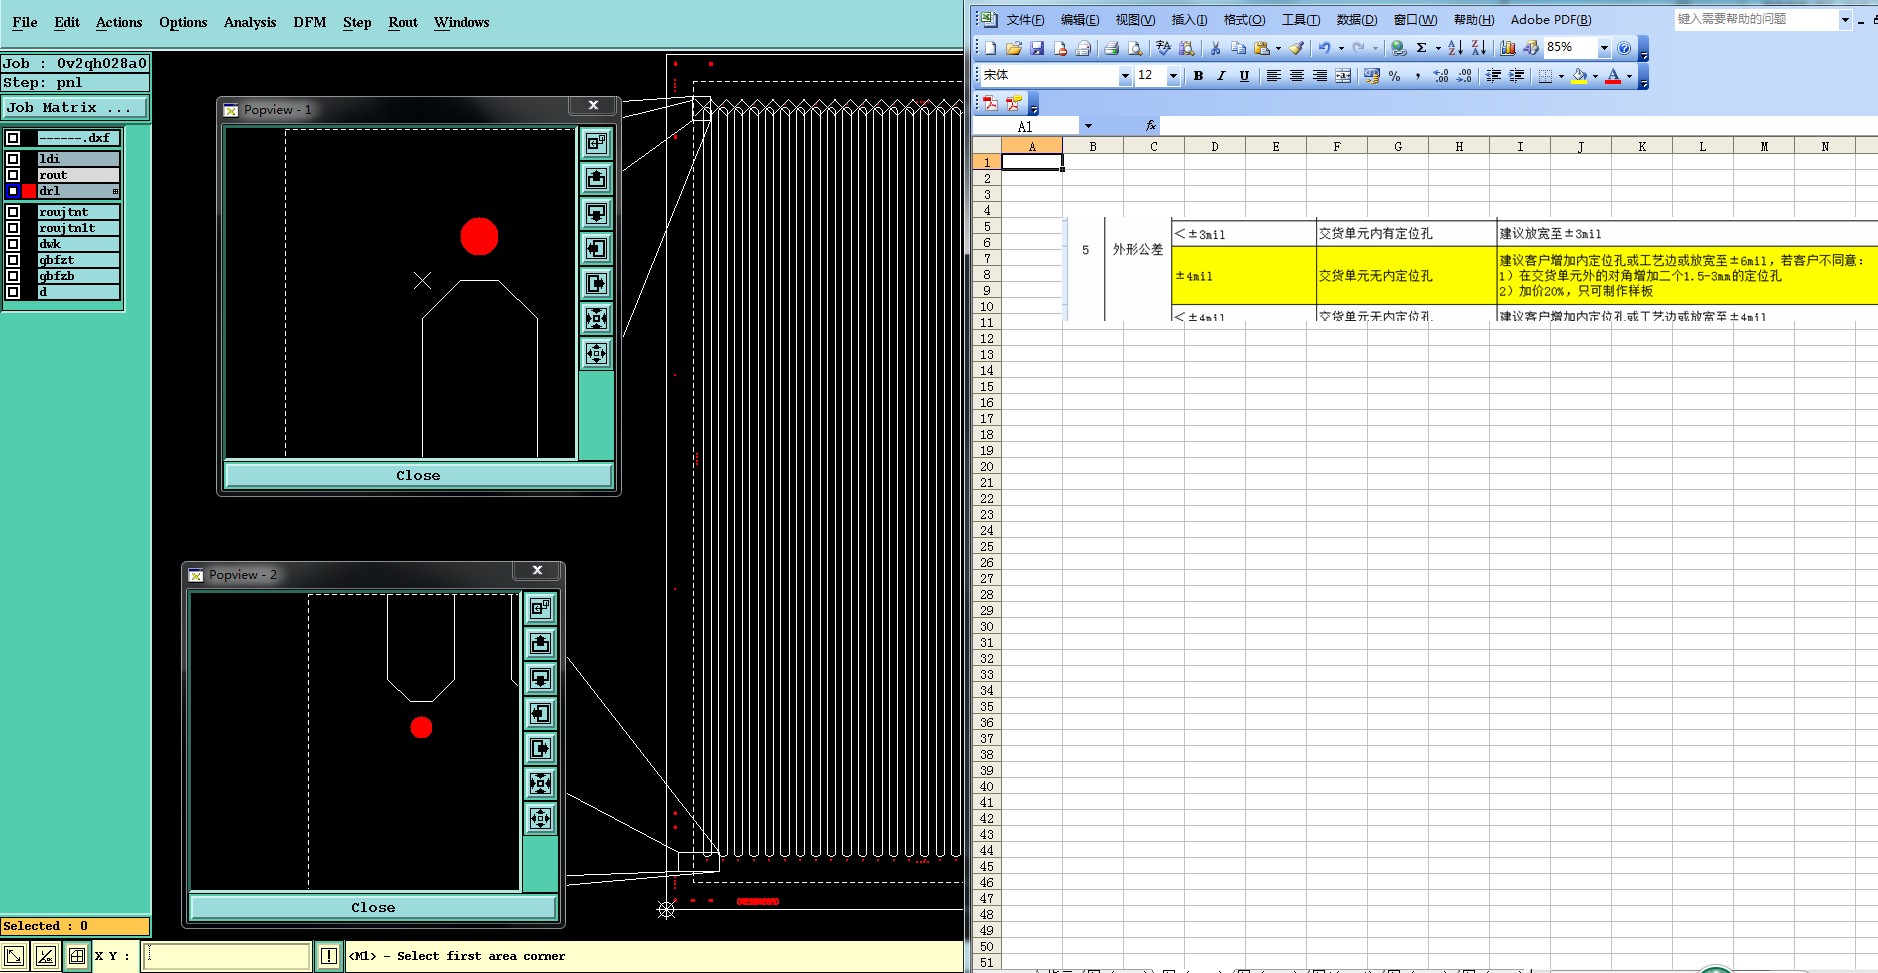Click the red color swatch of layer drl
1878x973 pixels.
point(29,191)
